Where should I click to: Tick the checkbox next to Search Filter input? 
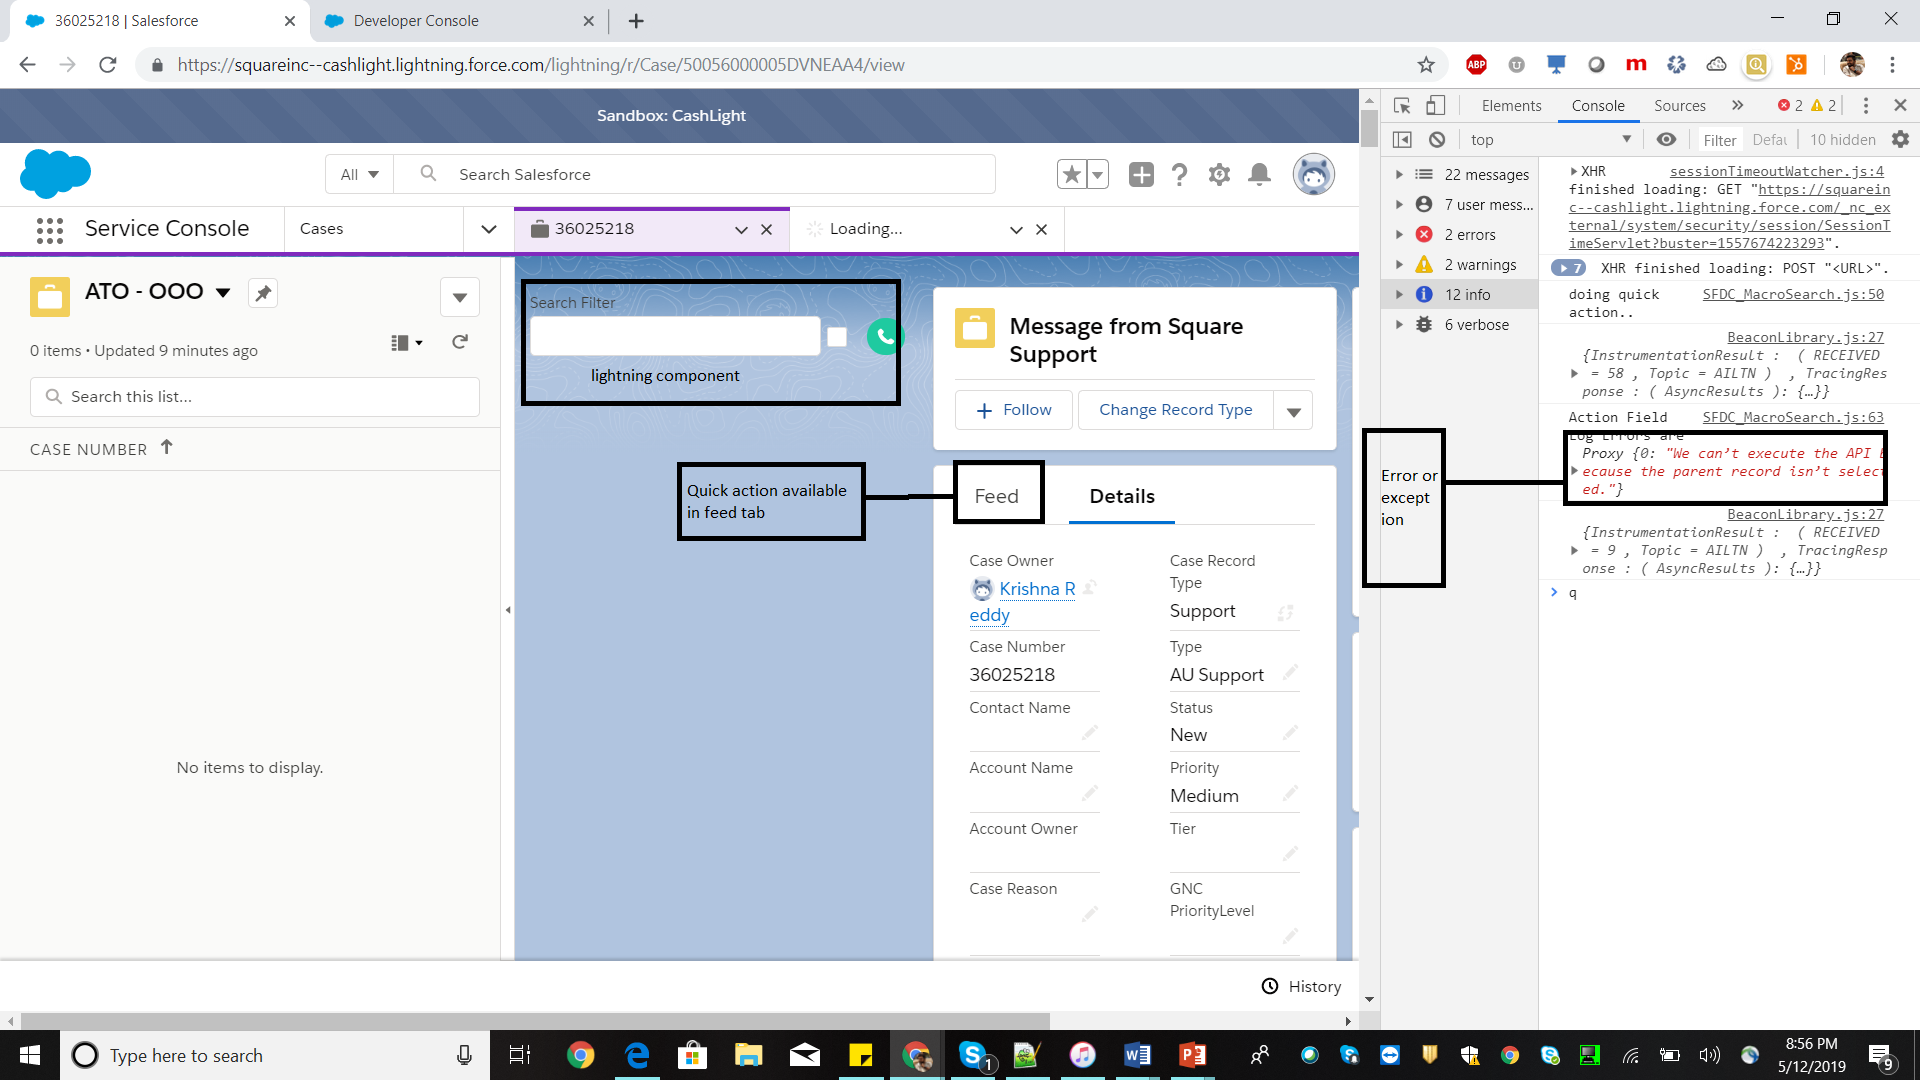pyautogui.click(x=837, y=337)
